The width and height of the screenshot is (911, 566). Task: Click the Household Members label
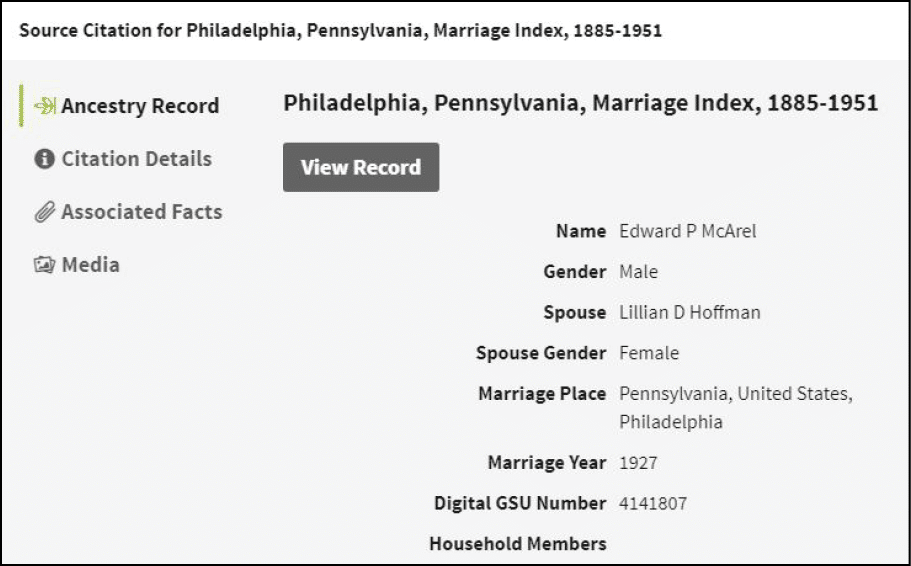pos(517,544)
